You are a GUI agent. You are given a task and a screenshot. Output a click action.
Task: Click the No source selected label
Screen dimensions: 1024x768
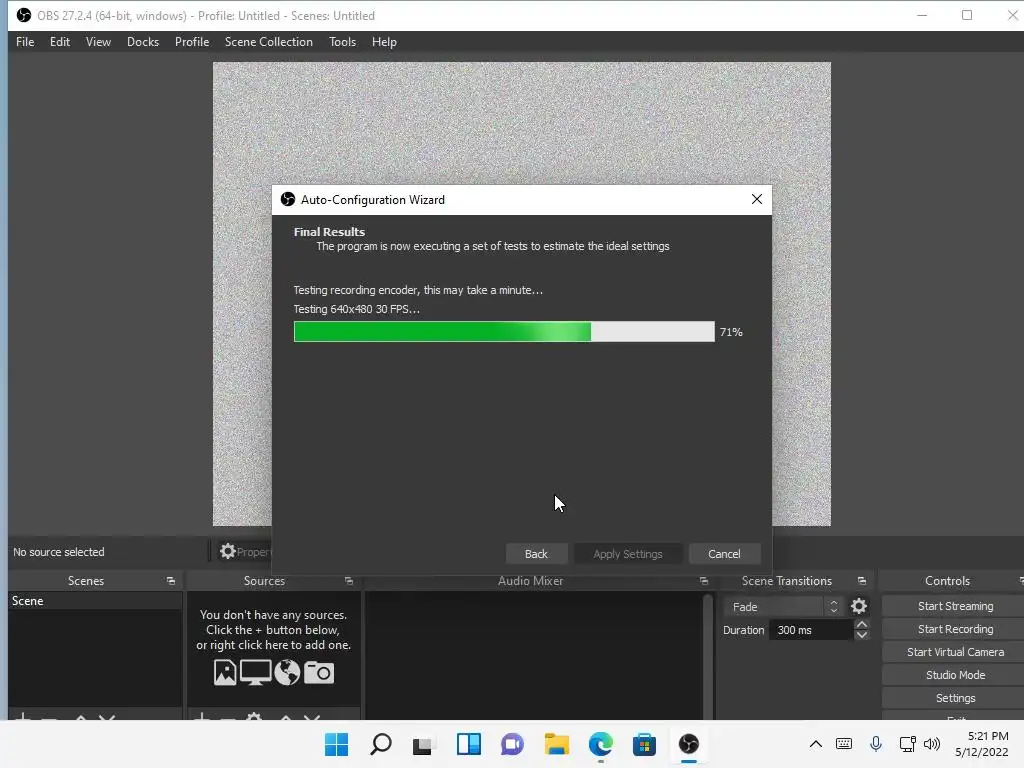59,552
